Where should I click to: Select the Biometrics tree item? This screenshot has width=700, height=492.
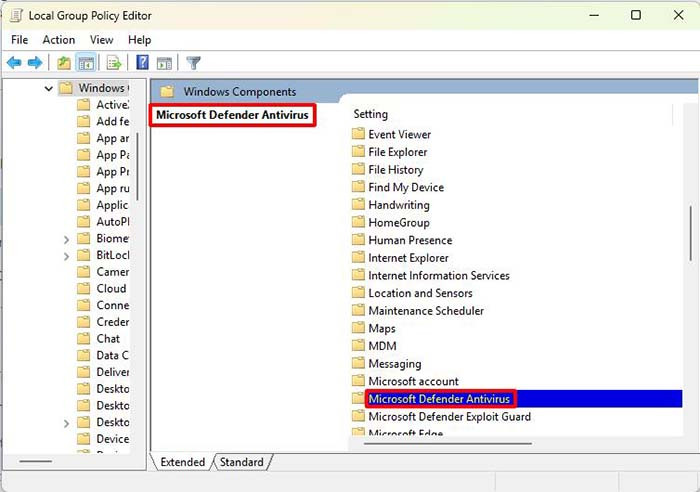[112, 239]
